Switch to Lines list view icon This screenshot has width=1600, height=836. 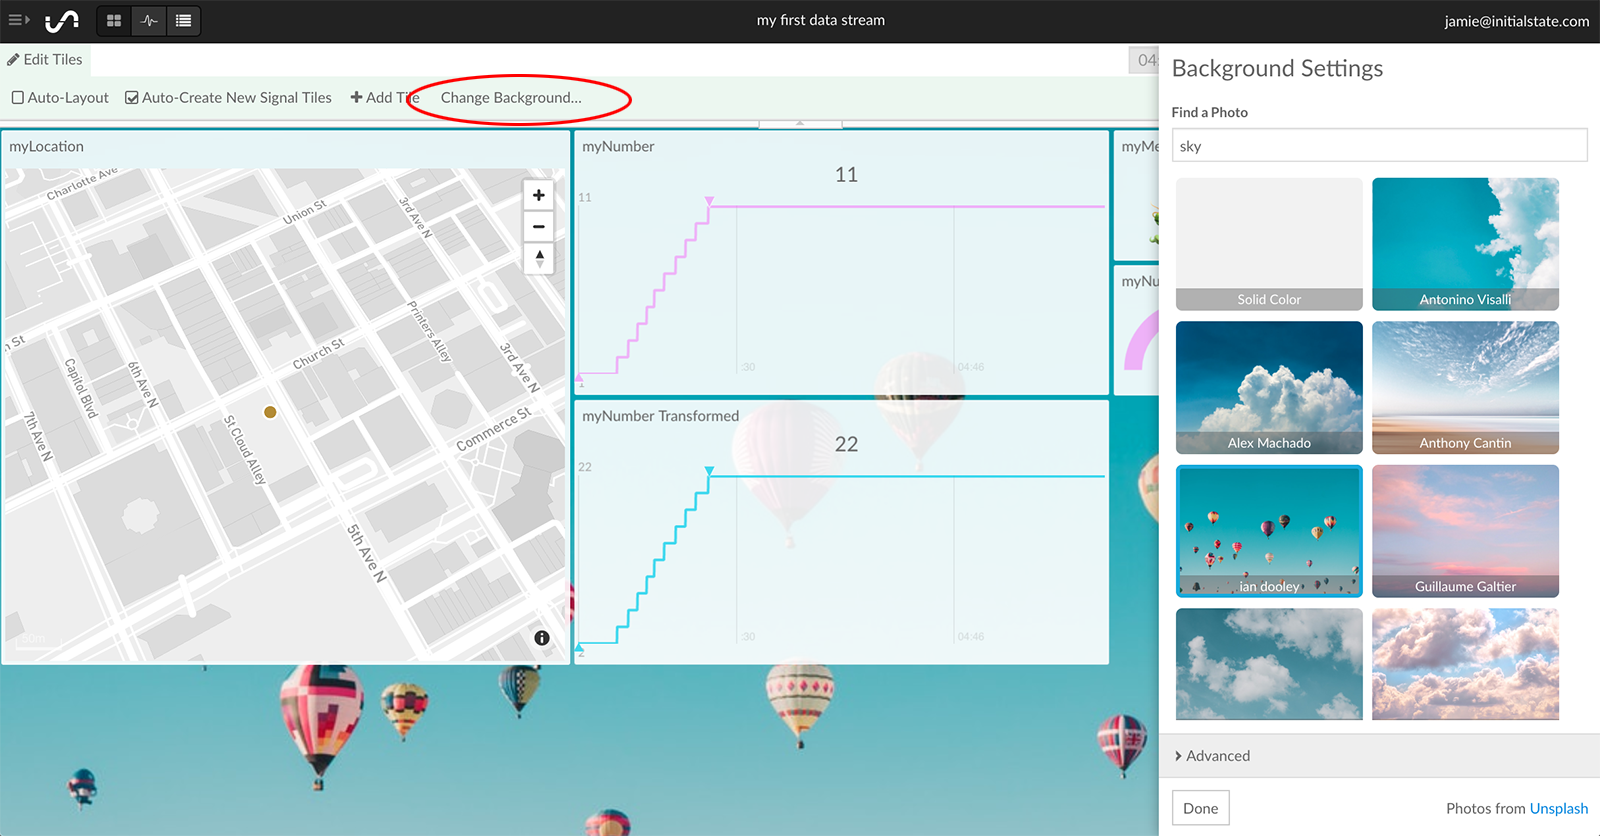click(183, 21)
